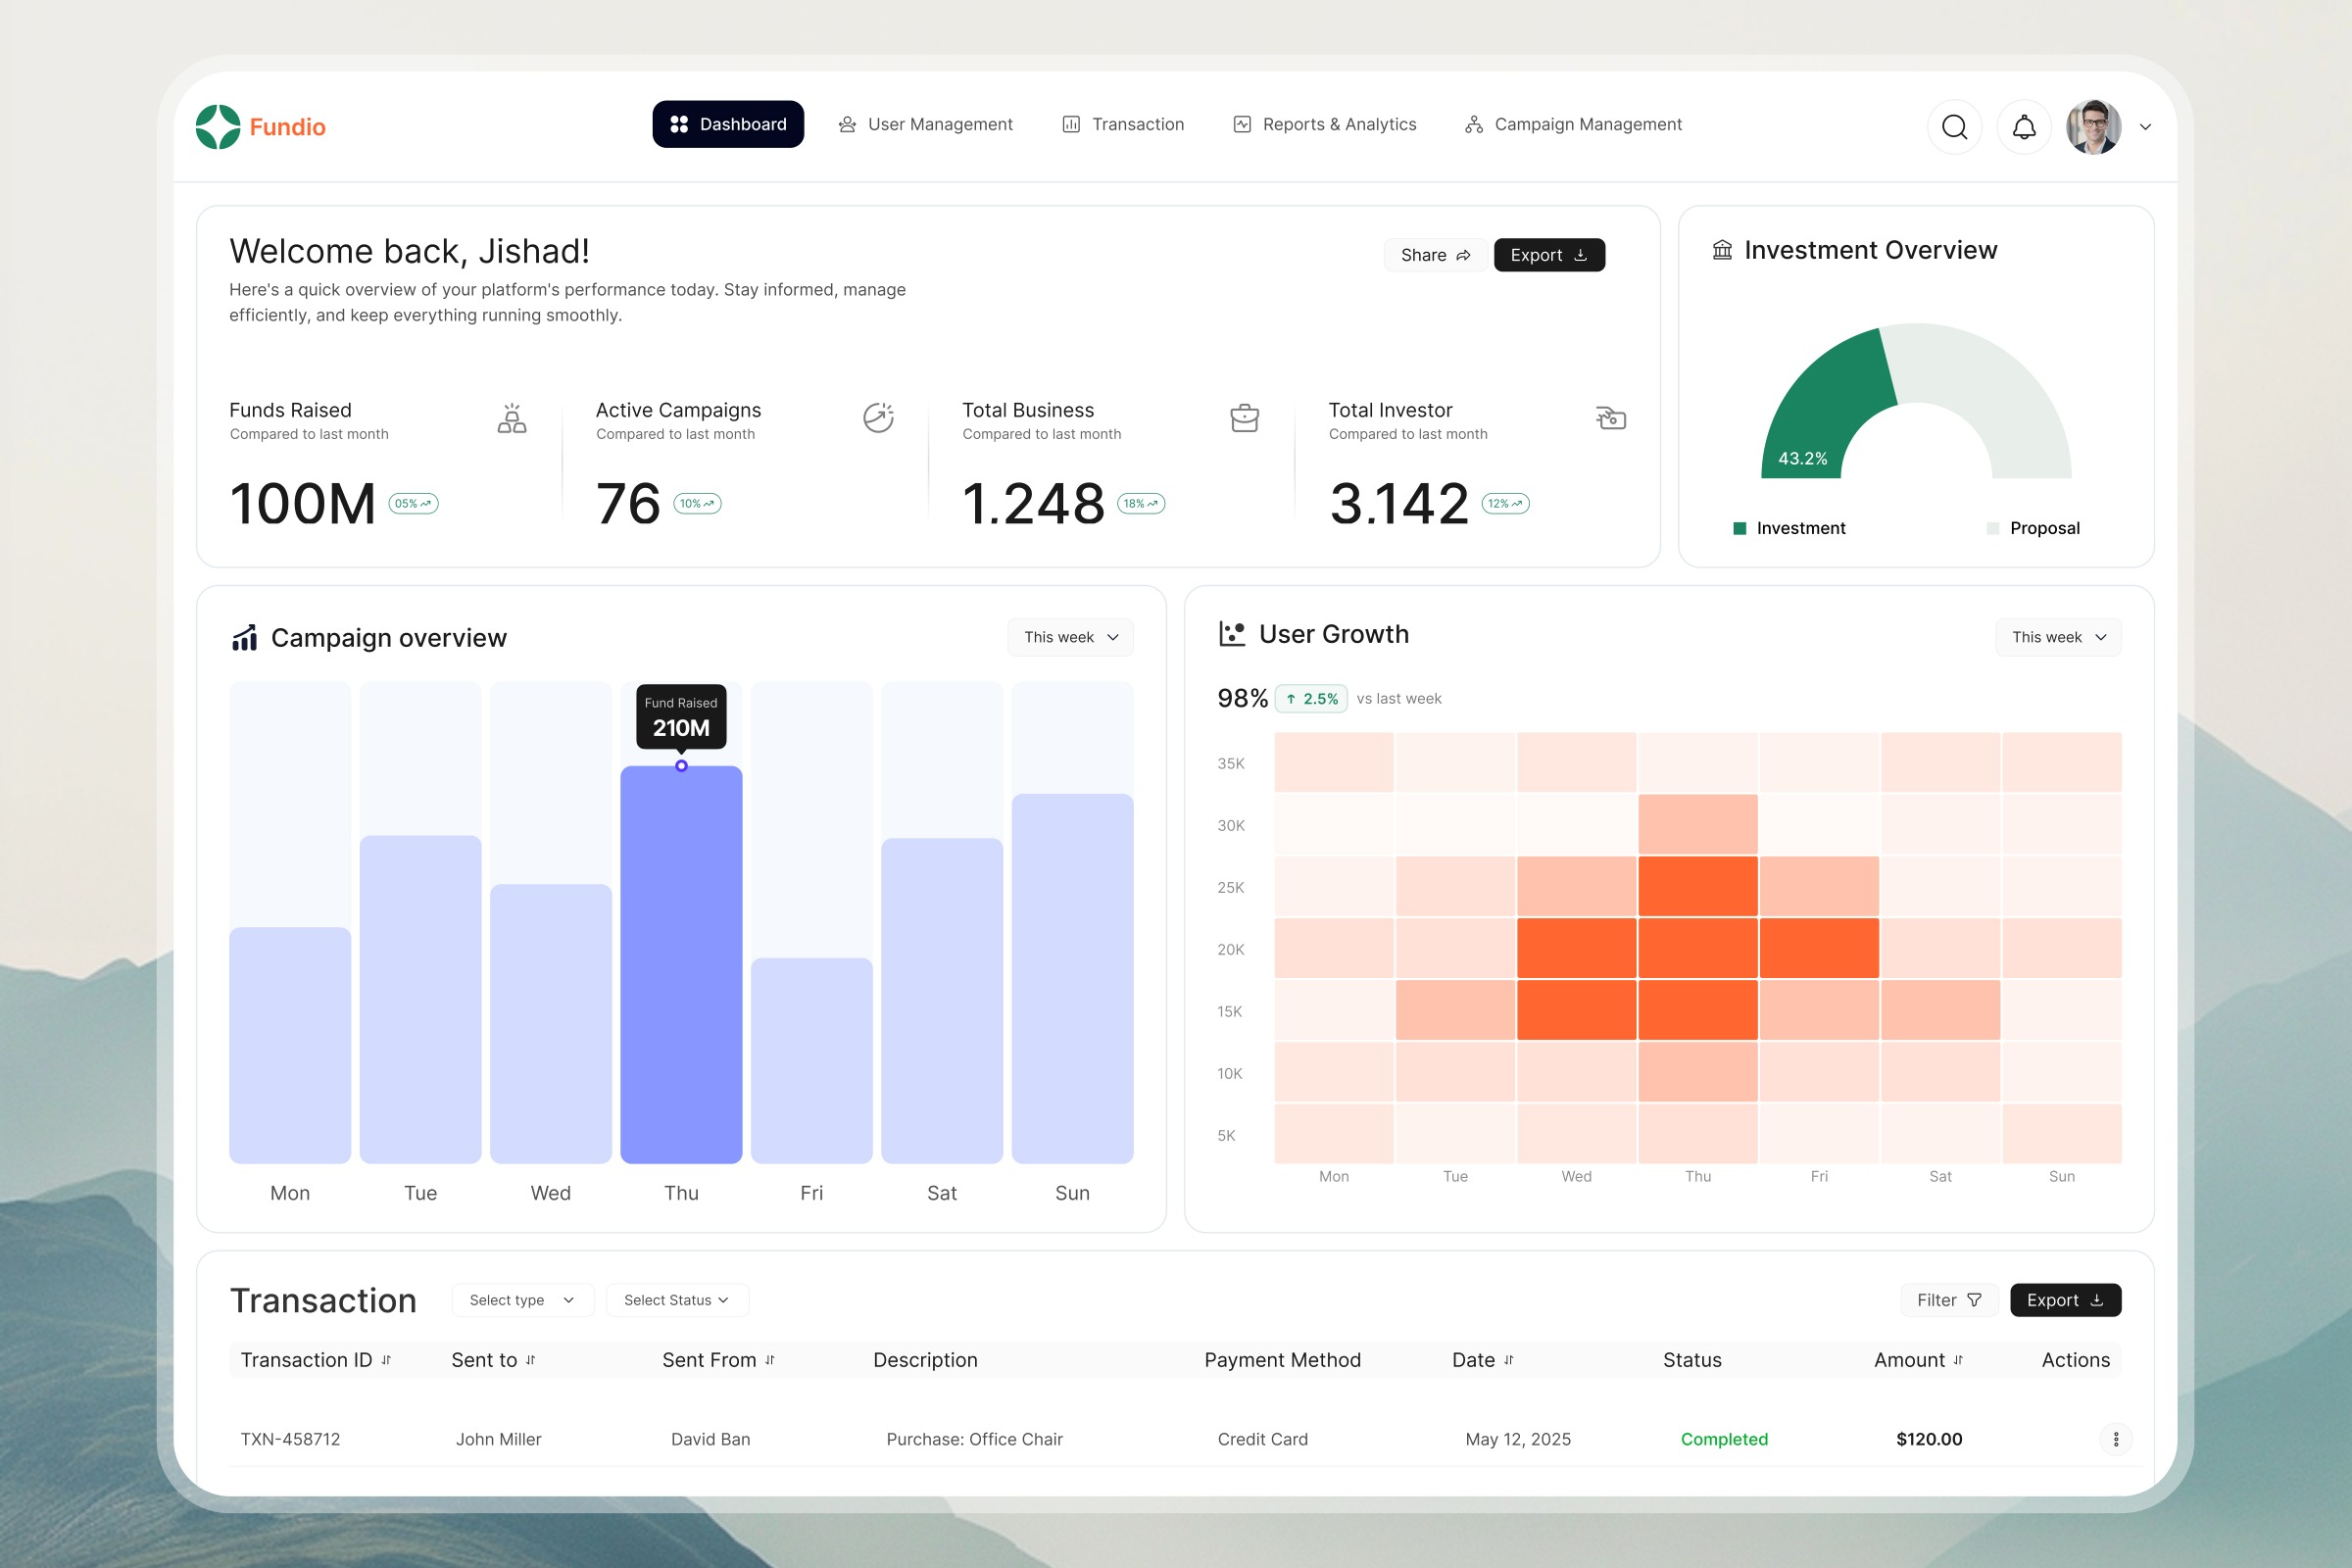Sort transactions by Date column
Screen dimensions: 2352x1568
click(1509, 1360)
